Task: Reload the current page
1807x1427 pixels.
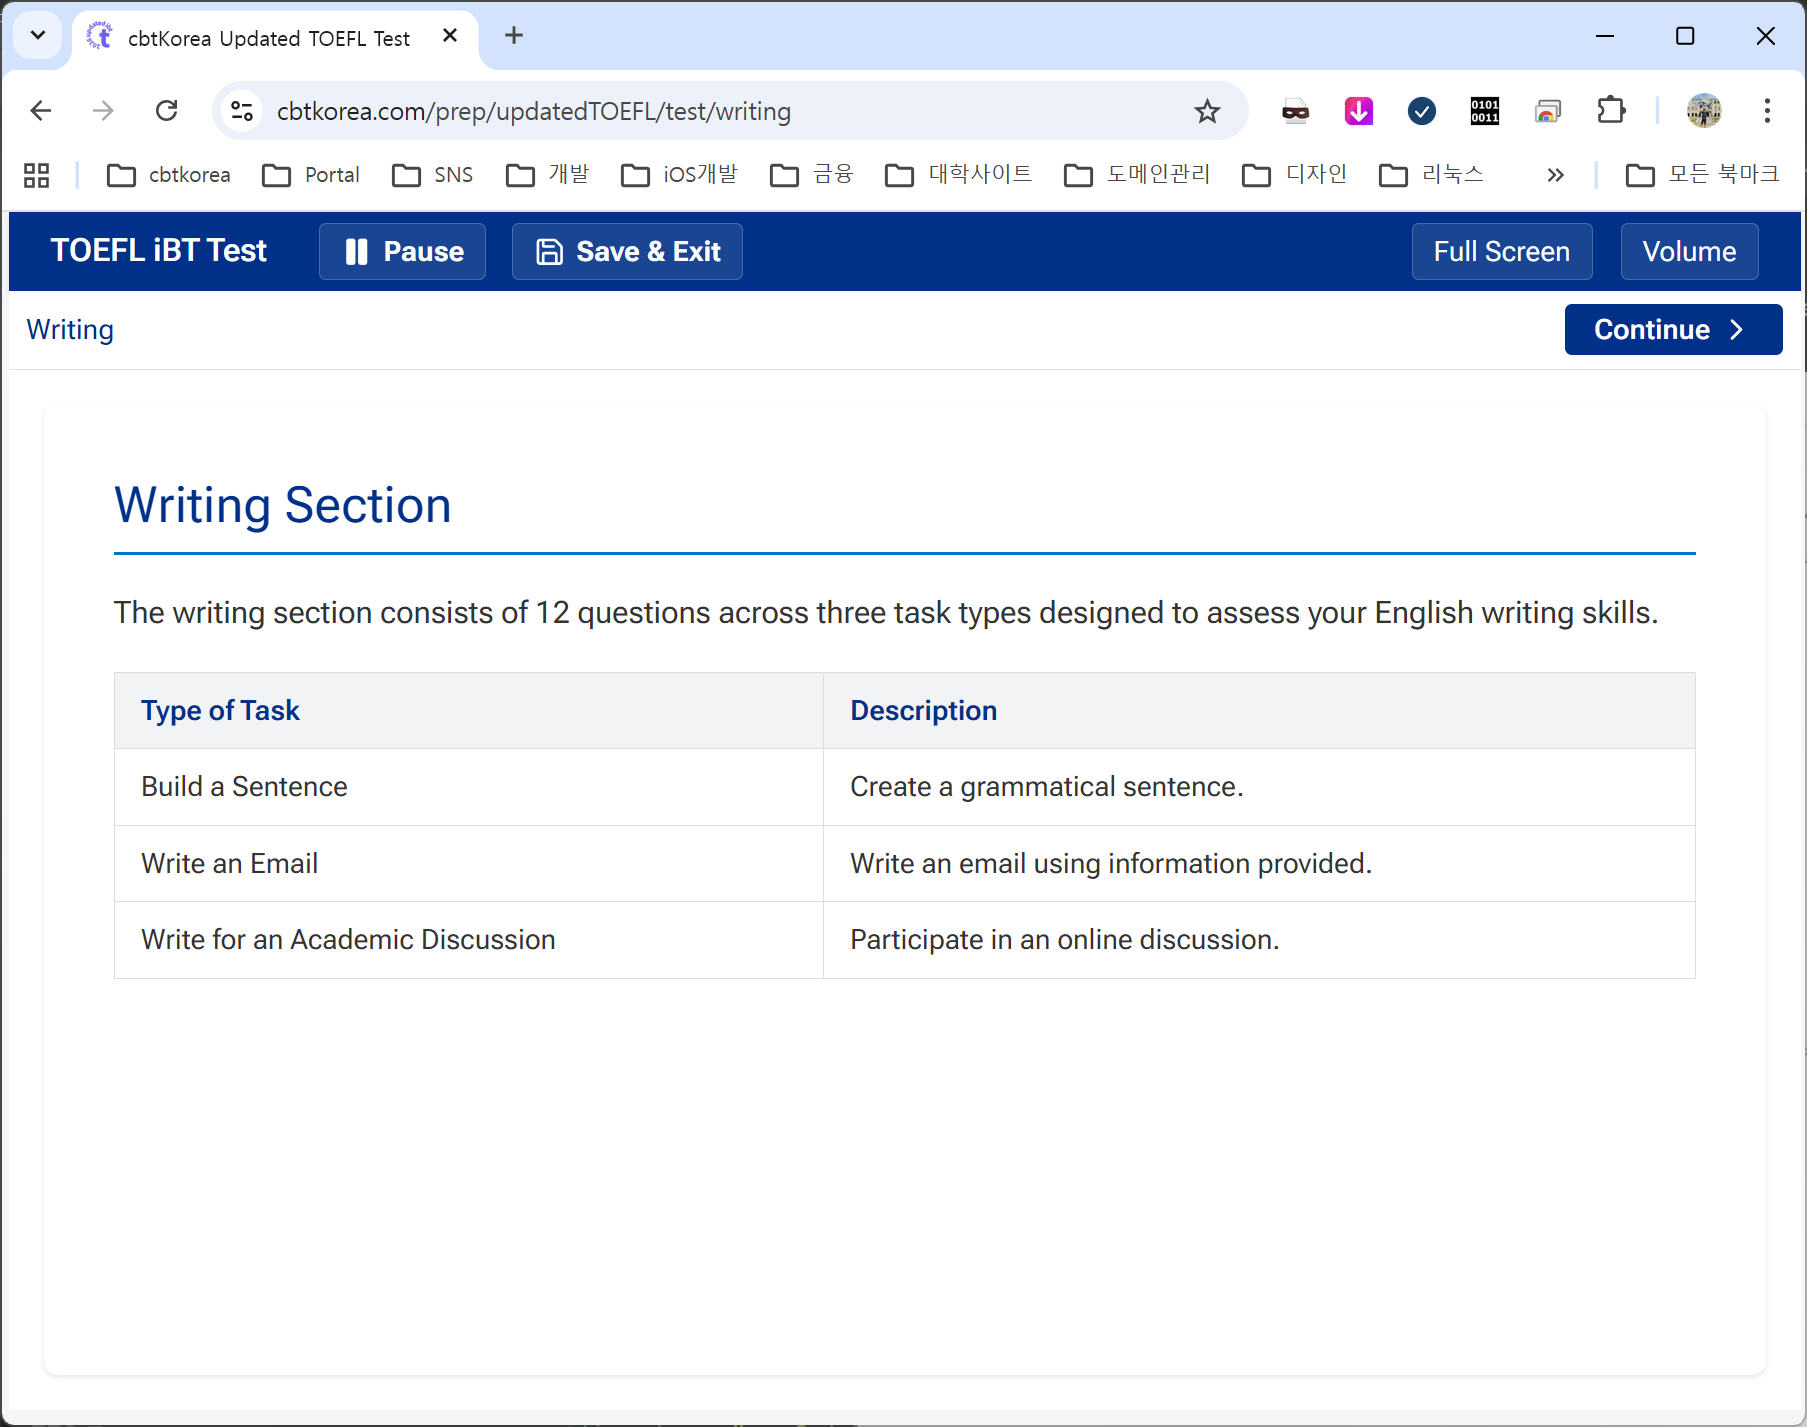Action: (167, 111)
